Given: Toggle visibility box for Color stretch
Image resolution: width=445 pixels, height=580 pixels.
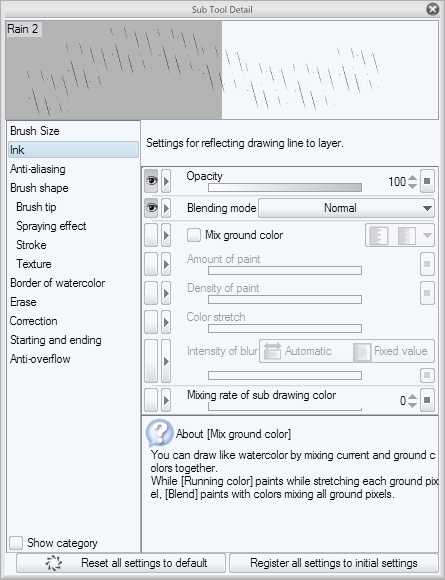Looking at the screenshot, I should pyautogui.click(x=151, y=322).
